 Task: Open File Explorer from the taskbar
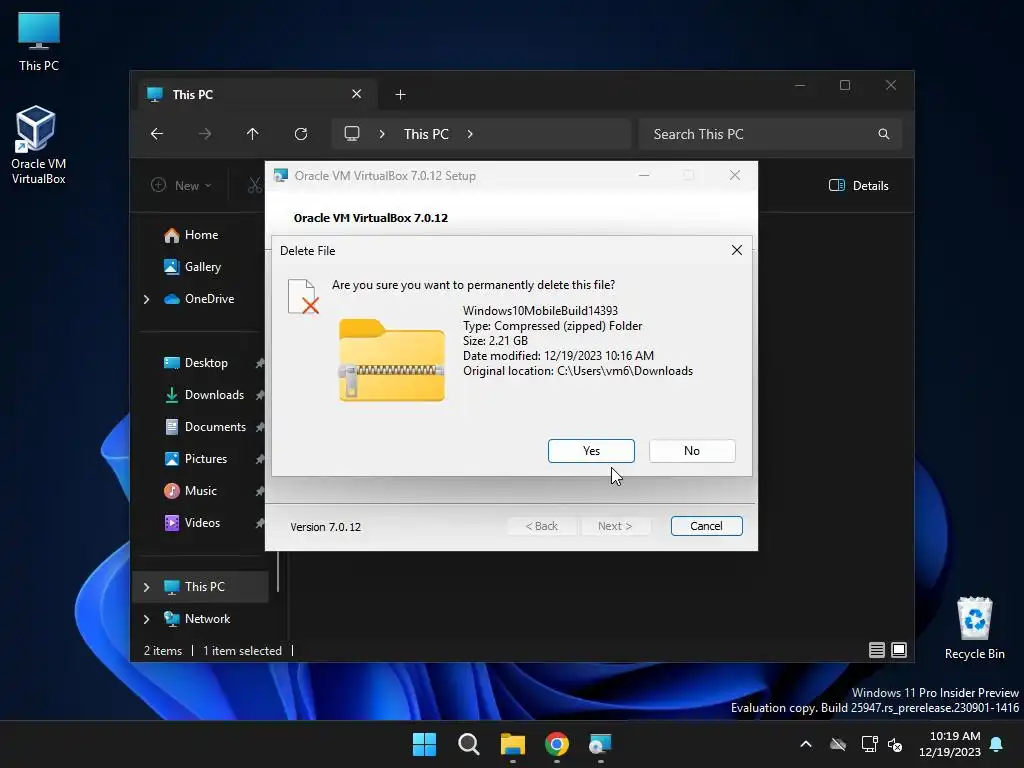click(513, 744)
